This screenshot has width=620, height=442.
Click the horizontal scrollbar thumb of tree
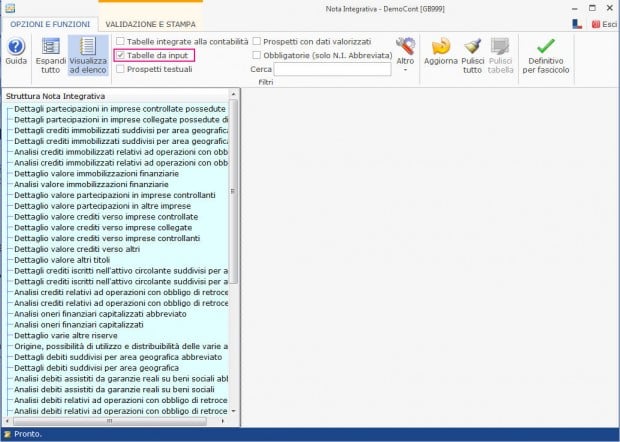coord(110,421)
